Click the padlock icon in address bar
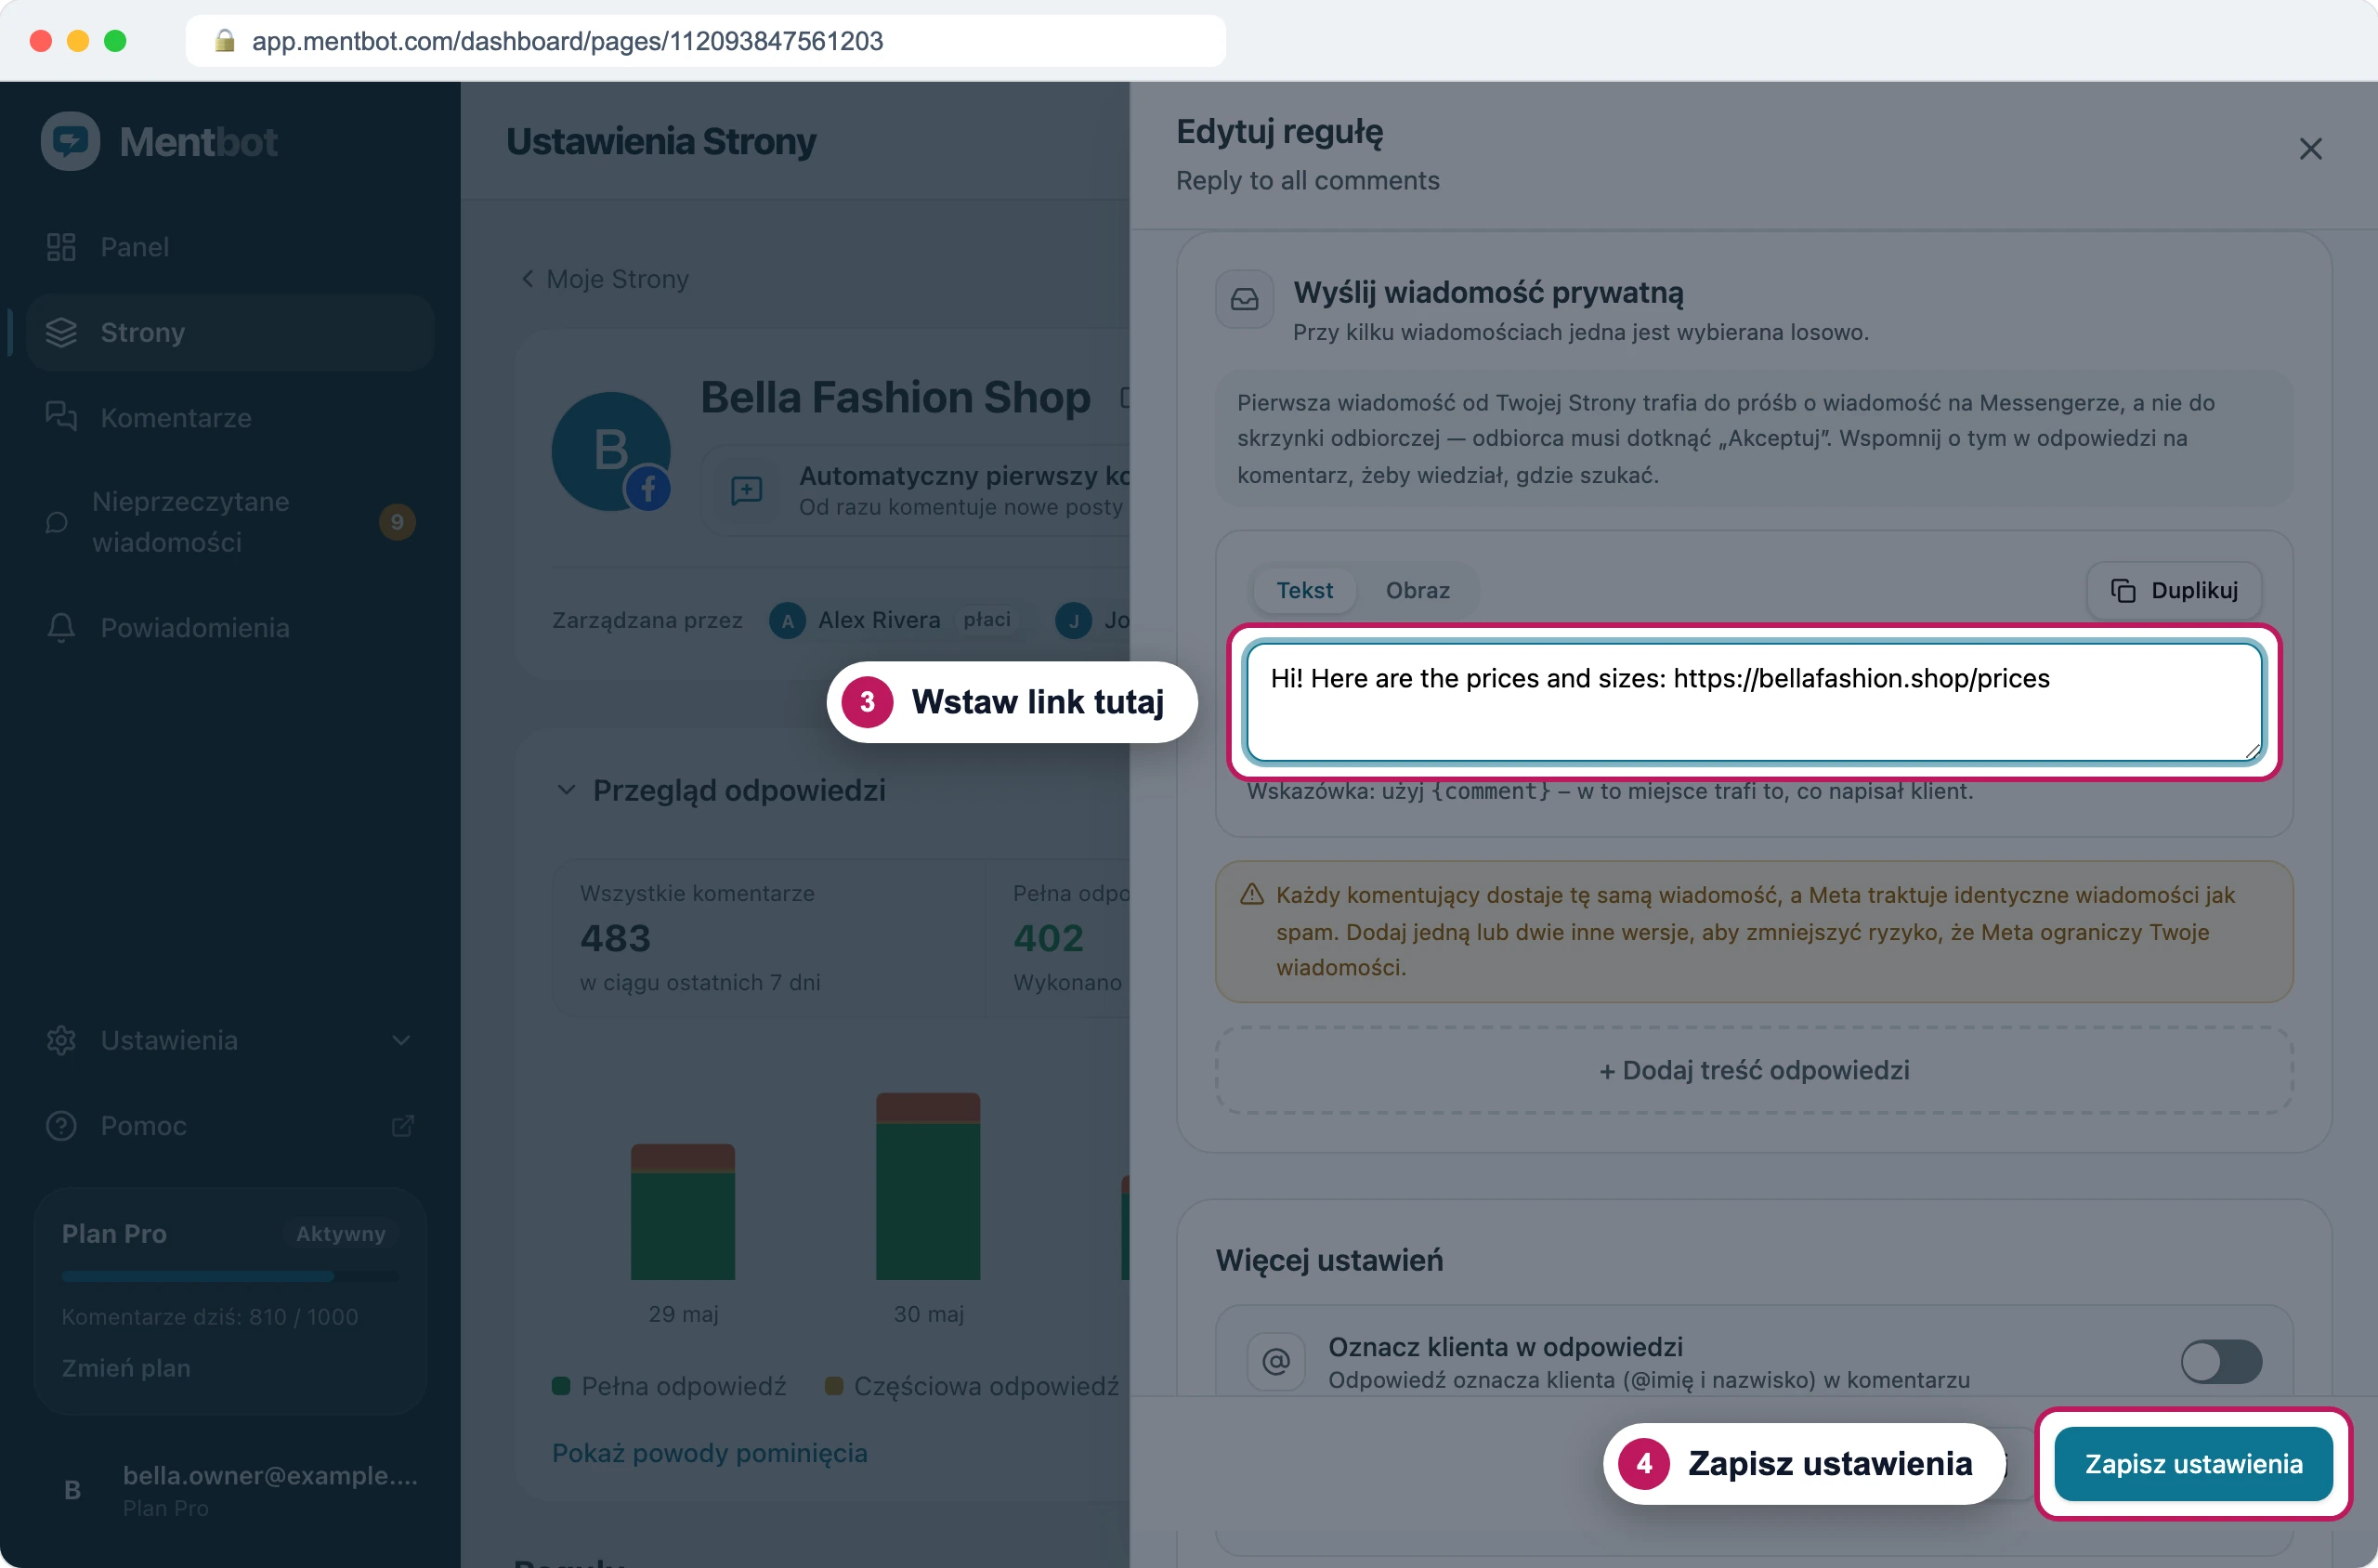2378x1568 pixels. [224, 41]
